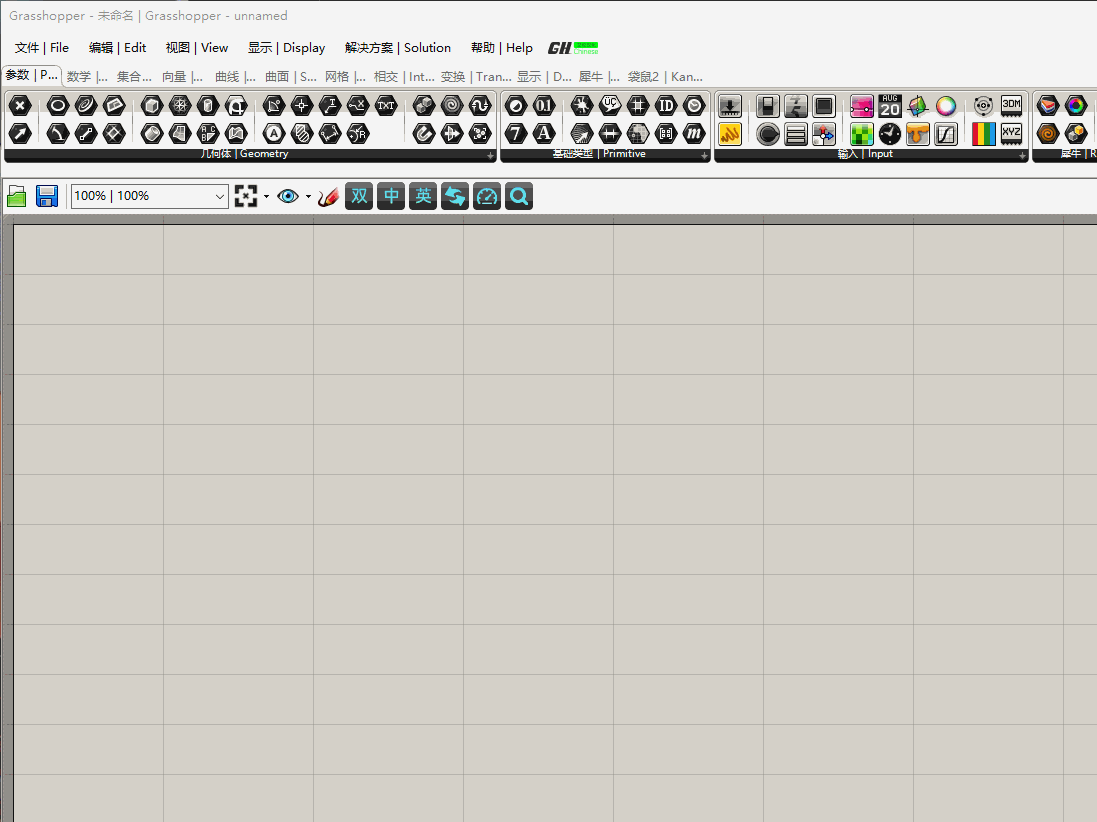Switch to bilingual '双' display mode
Viewport: 1097px width, 822px height.
click(359, 196)
